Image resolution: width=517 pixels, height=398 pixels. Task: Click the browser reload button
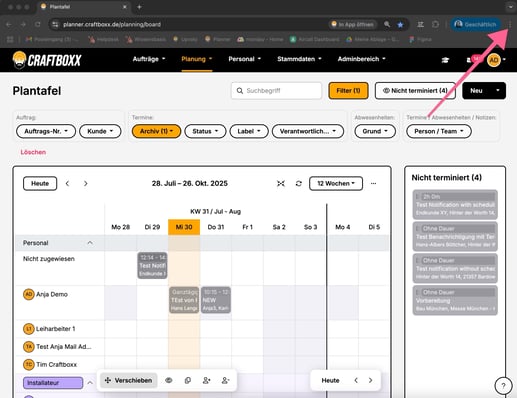tap(38, 24)
